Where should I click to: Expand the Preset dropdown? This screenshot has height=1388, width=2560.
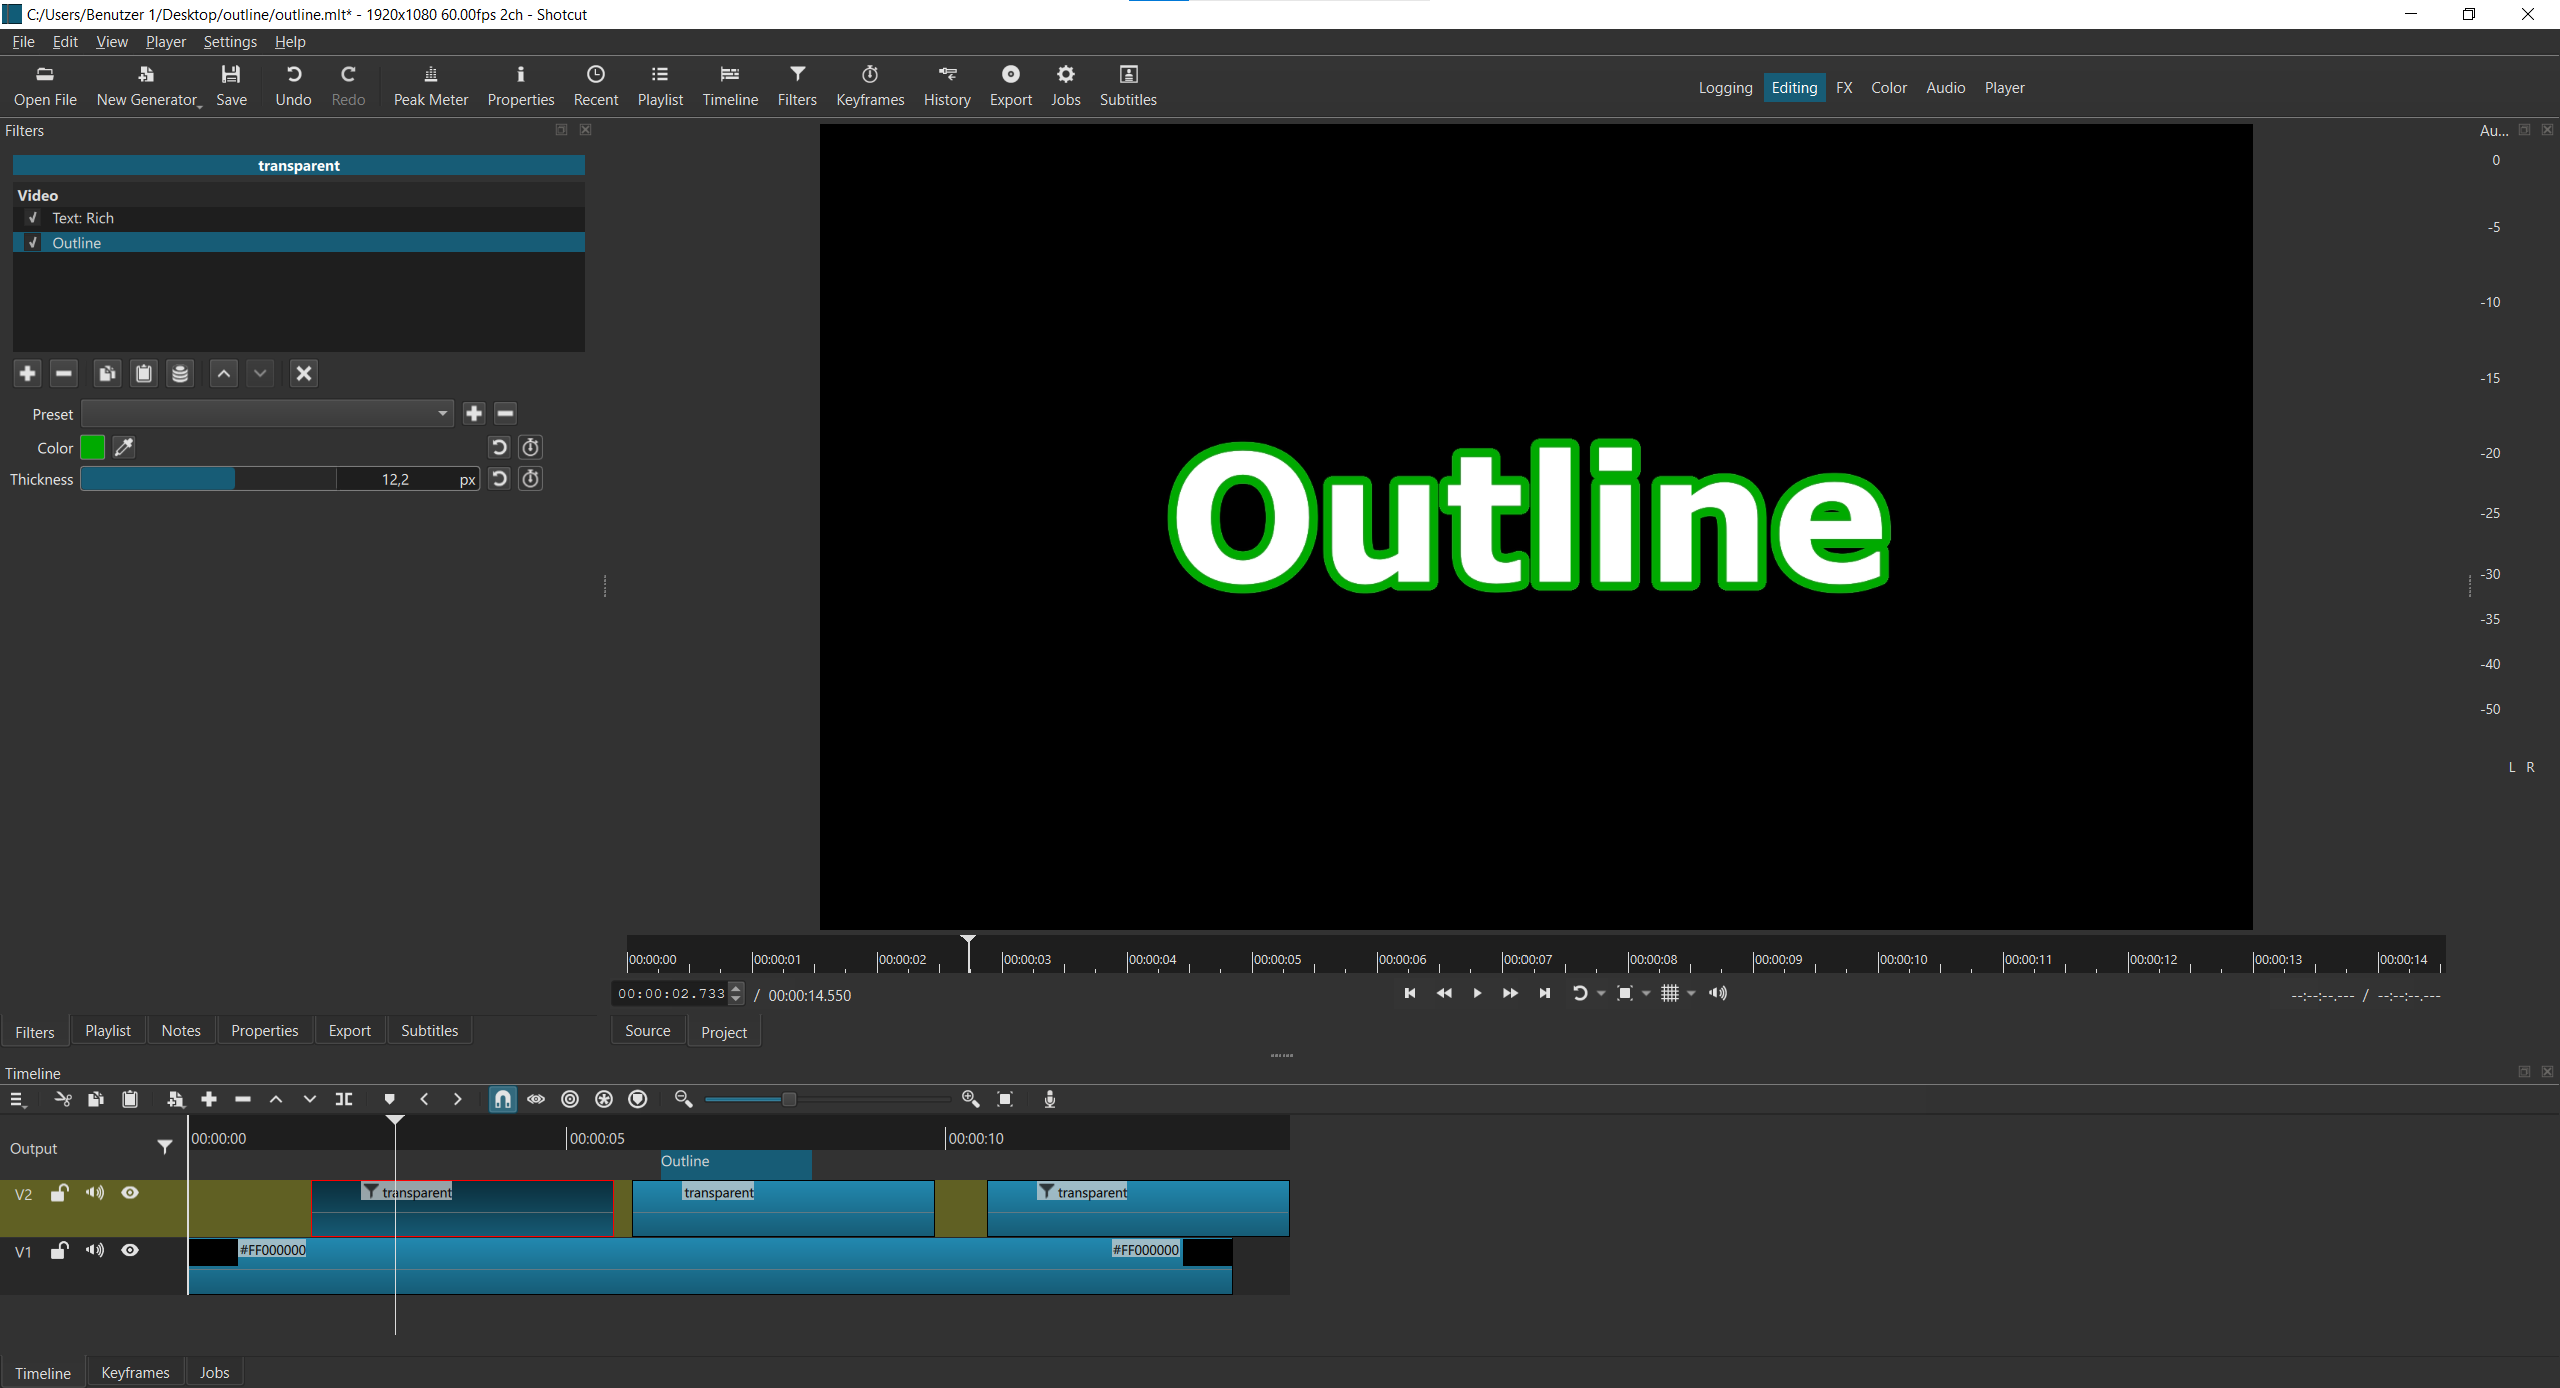[x=442, y=413]
